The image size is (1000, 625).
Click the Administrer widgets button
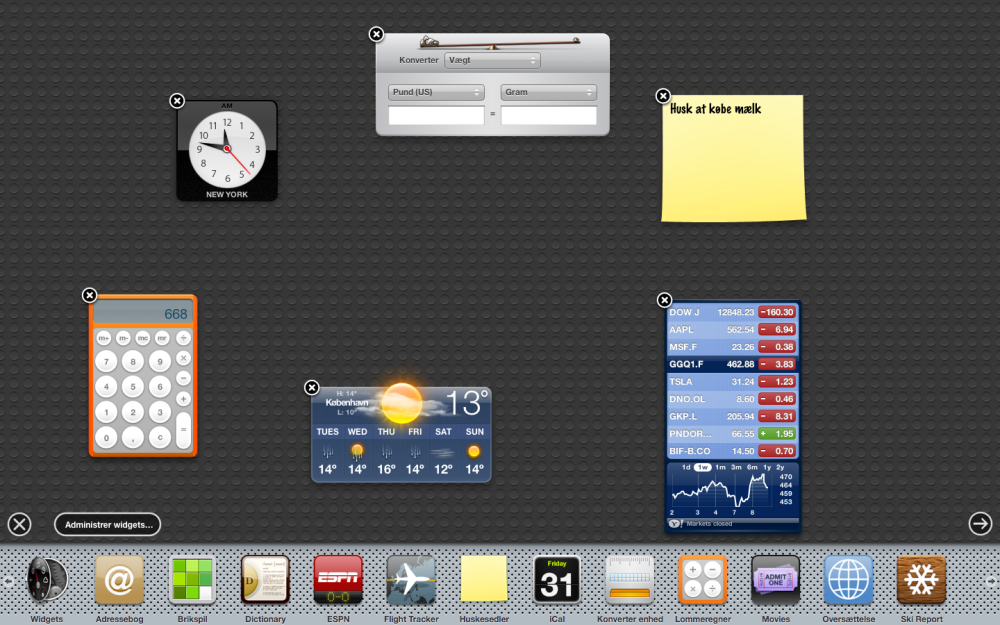pos(108,524)
